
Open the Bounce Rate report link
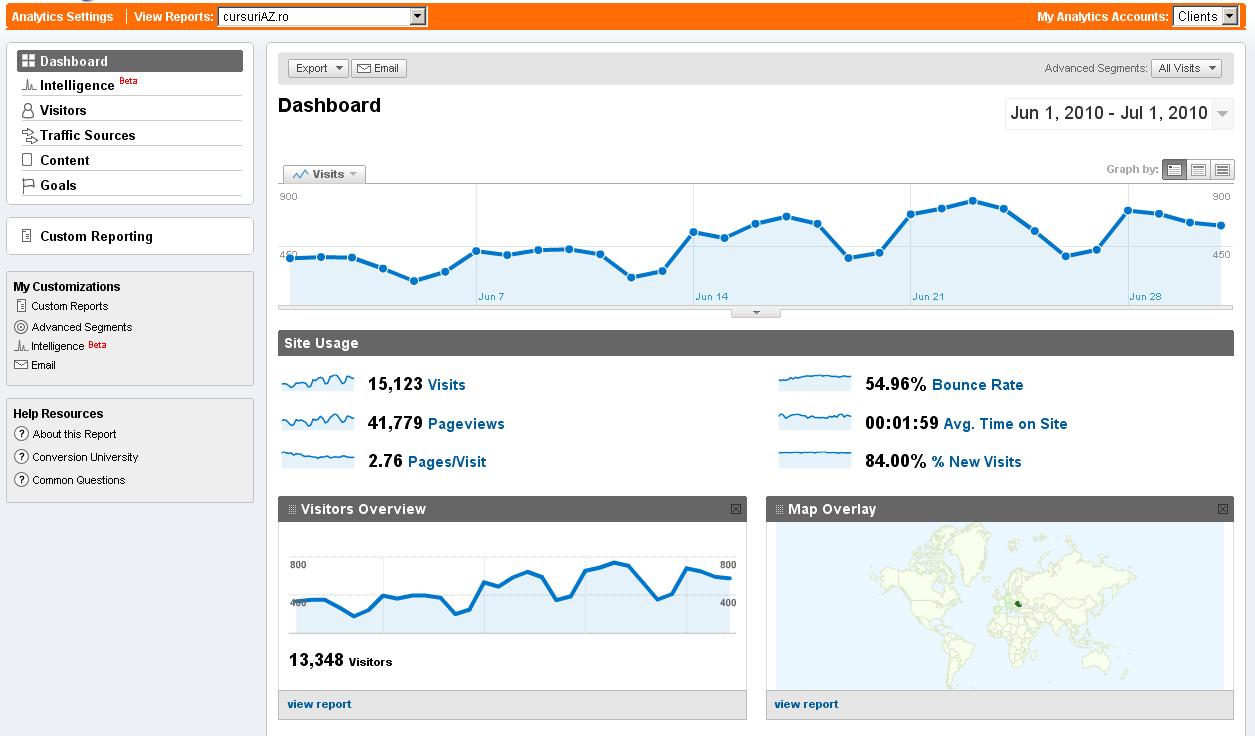(x=977, y=385)
